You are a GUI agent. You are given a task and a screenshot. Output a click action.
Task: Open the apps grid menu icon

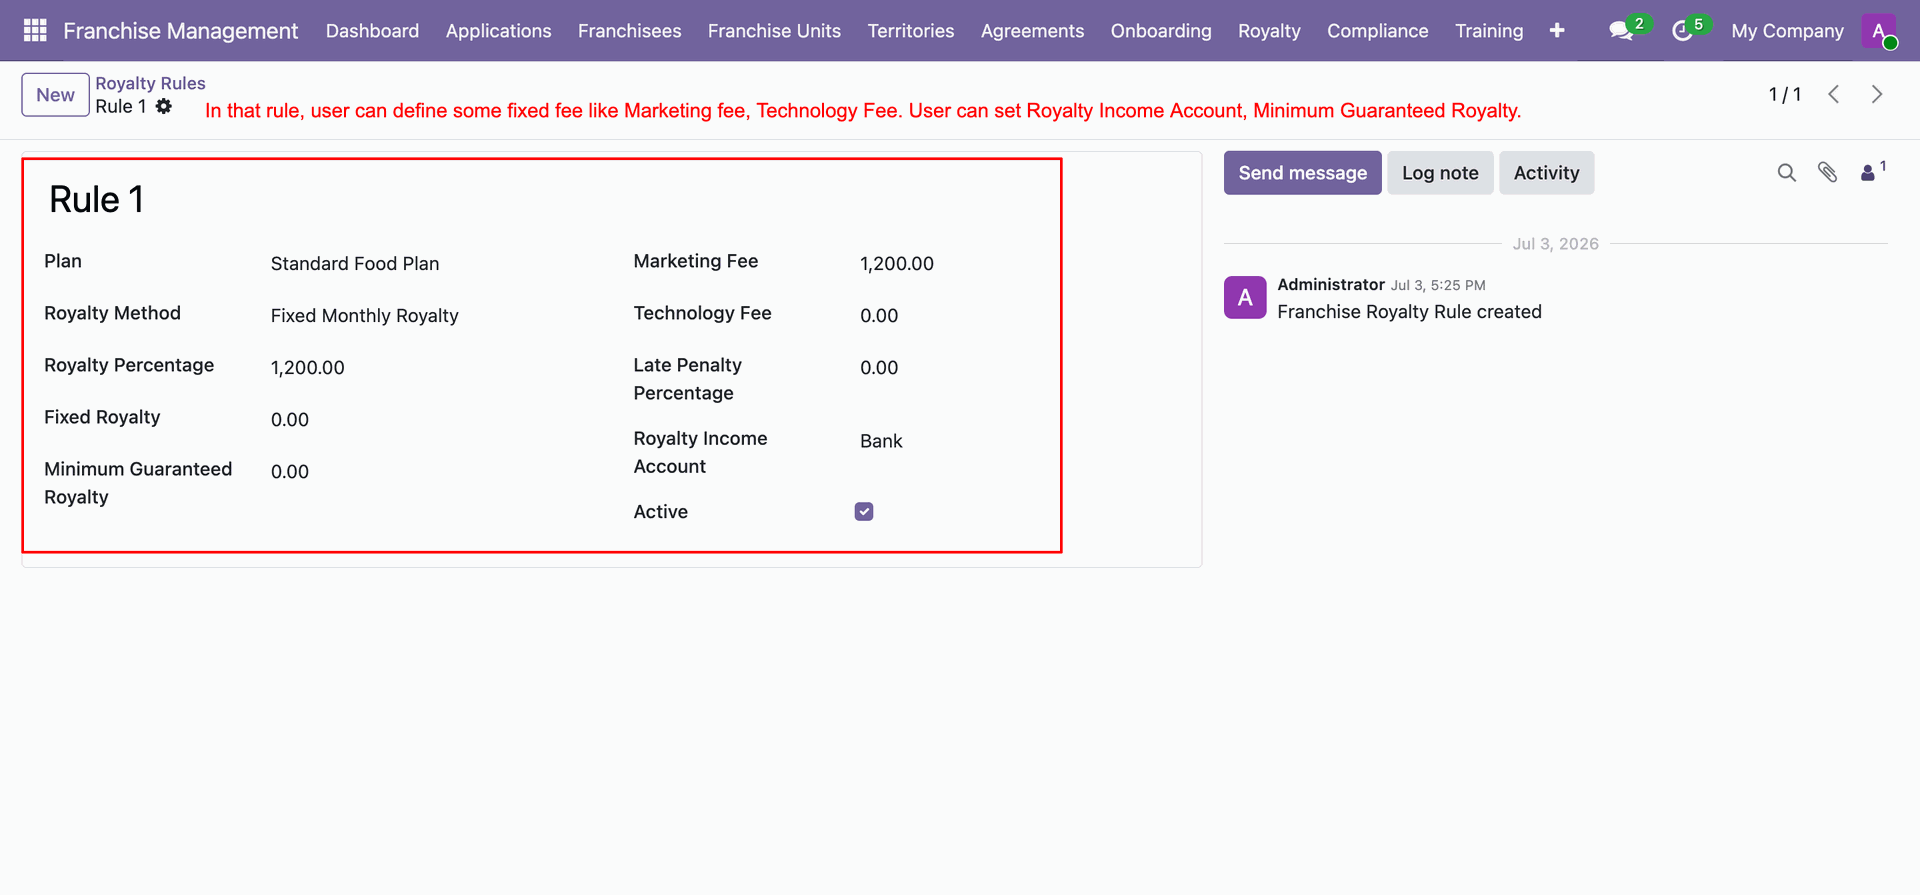tap(35, 31)
